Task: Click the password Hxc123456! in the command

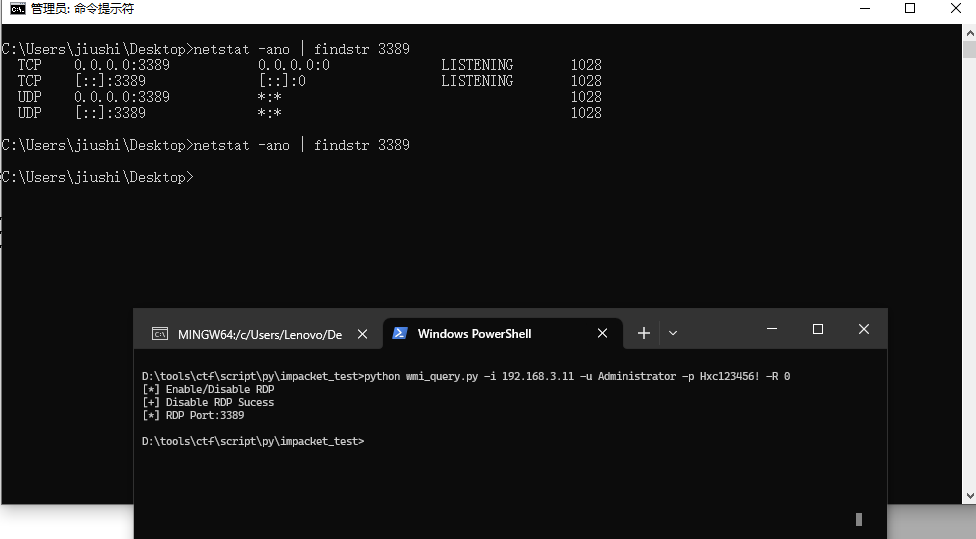Action: [730, 376]
